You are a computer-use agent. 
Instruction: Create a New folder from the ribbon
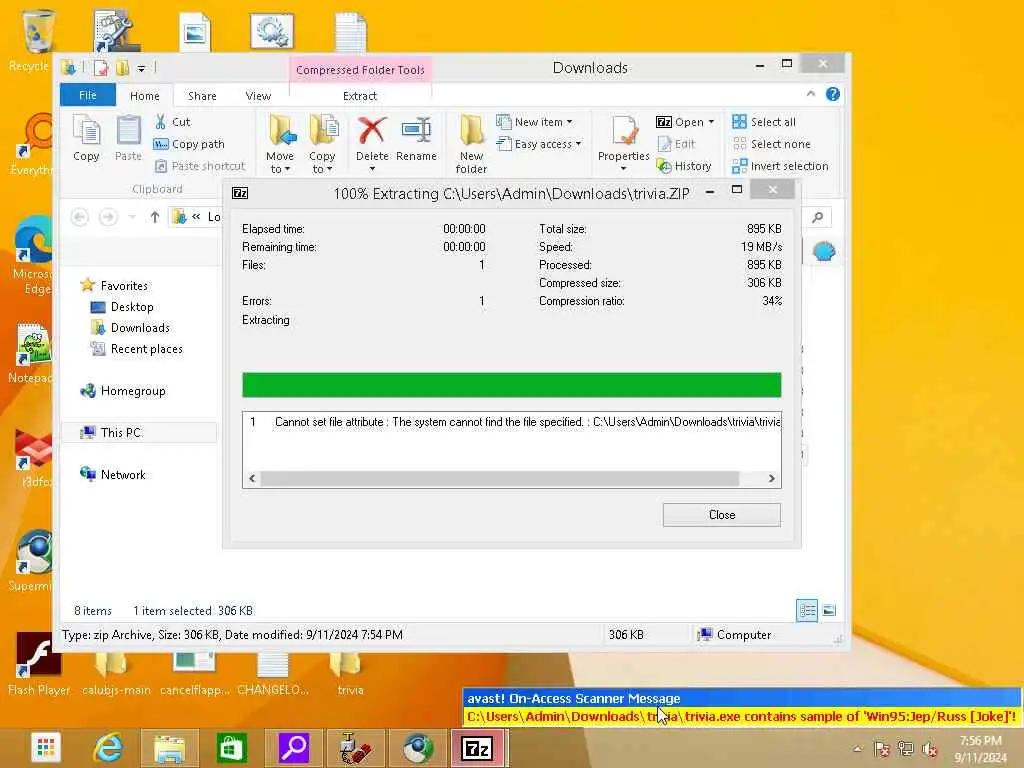pos(472,144)
